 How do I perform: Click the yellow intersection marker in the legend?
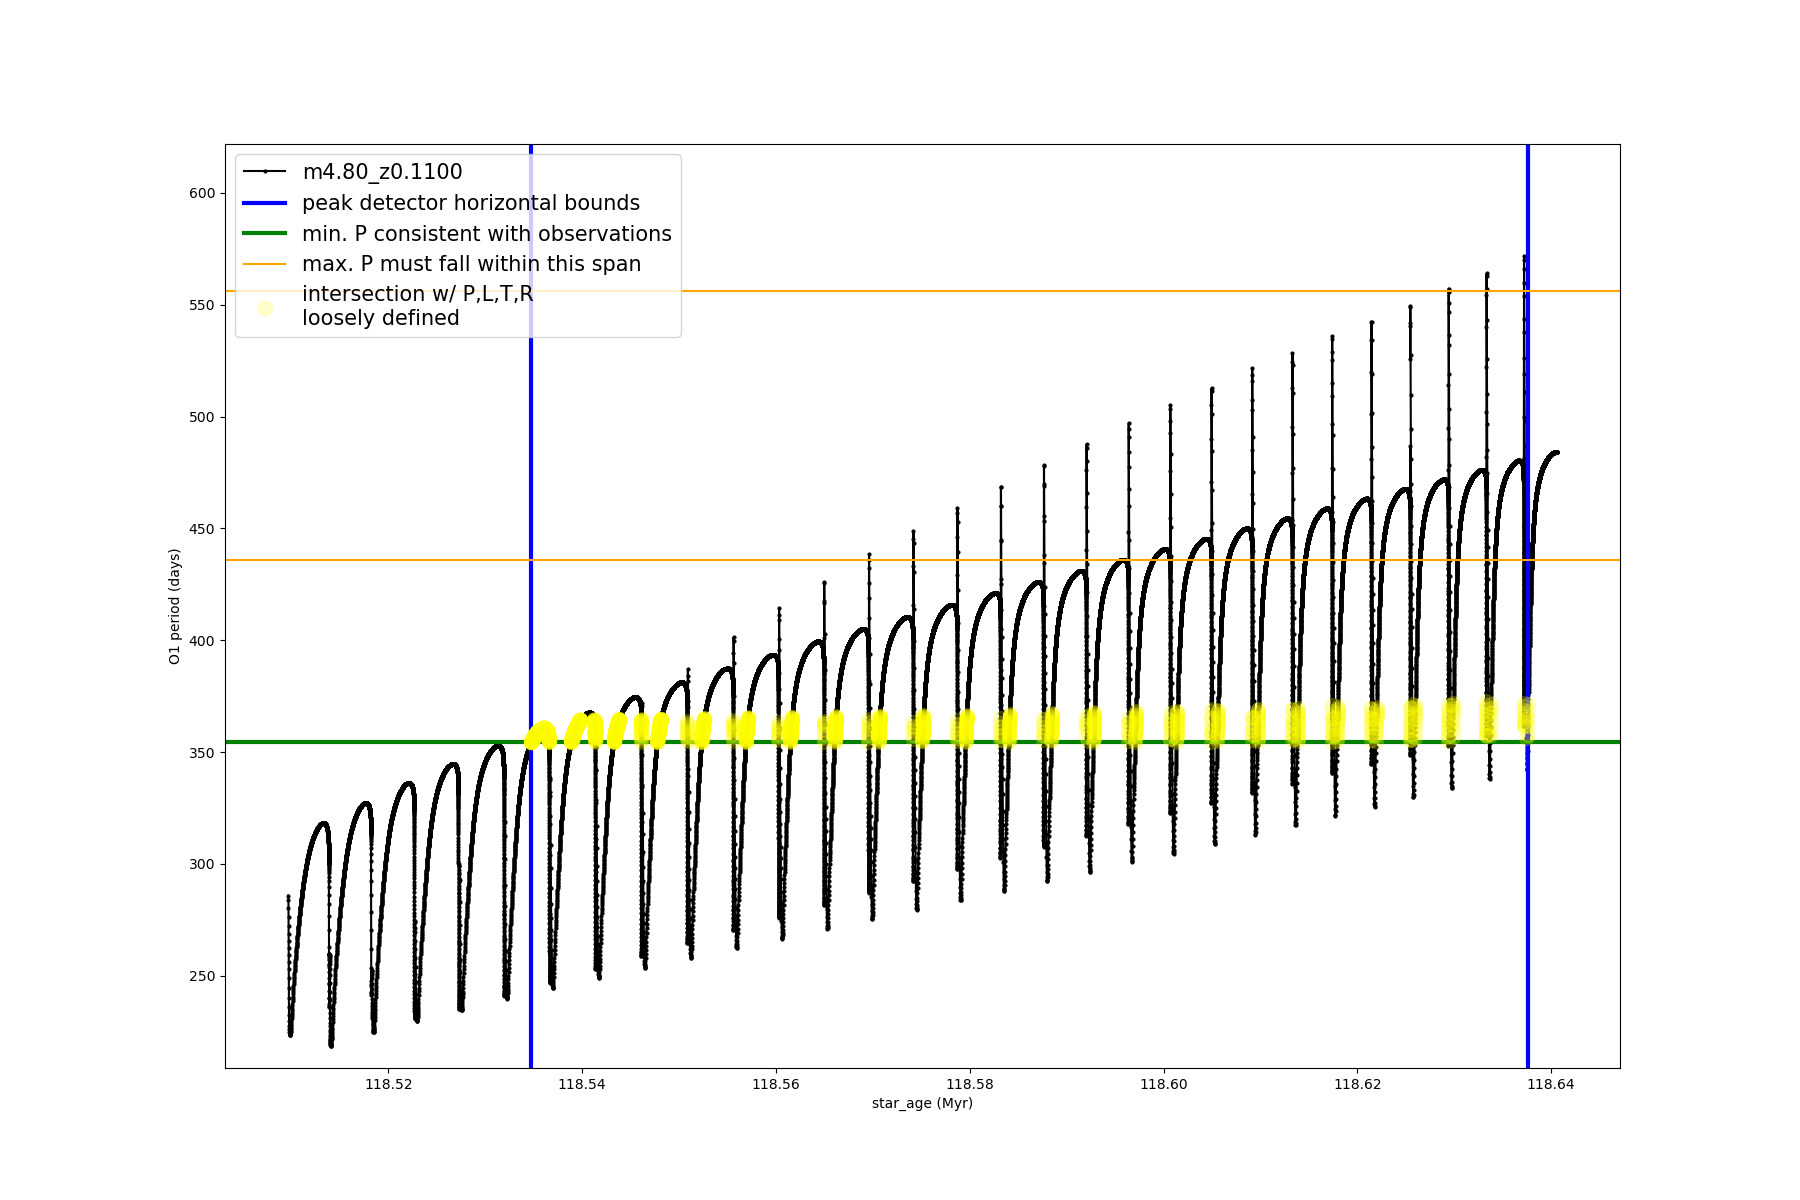265,308
